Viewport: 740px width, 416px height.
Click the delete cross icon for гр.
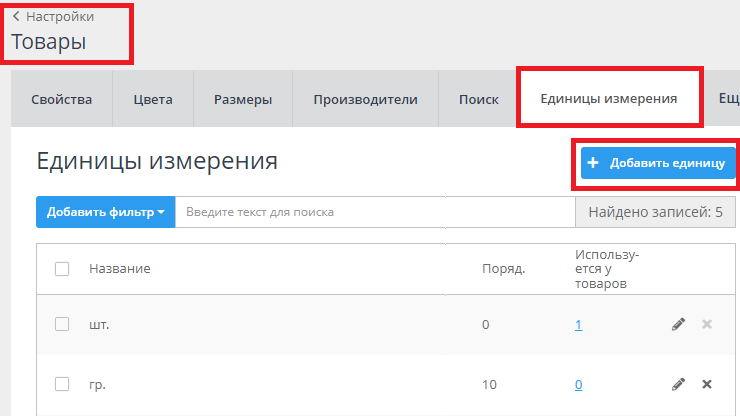click(707, 384)
